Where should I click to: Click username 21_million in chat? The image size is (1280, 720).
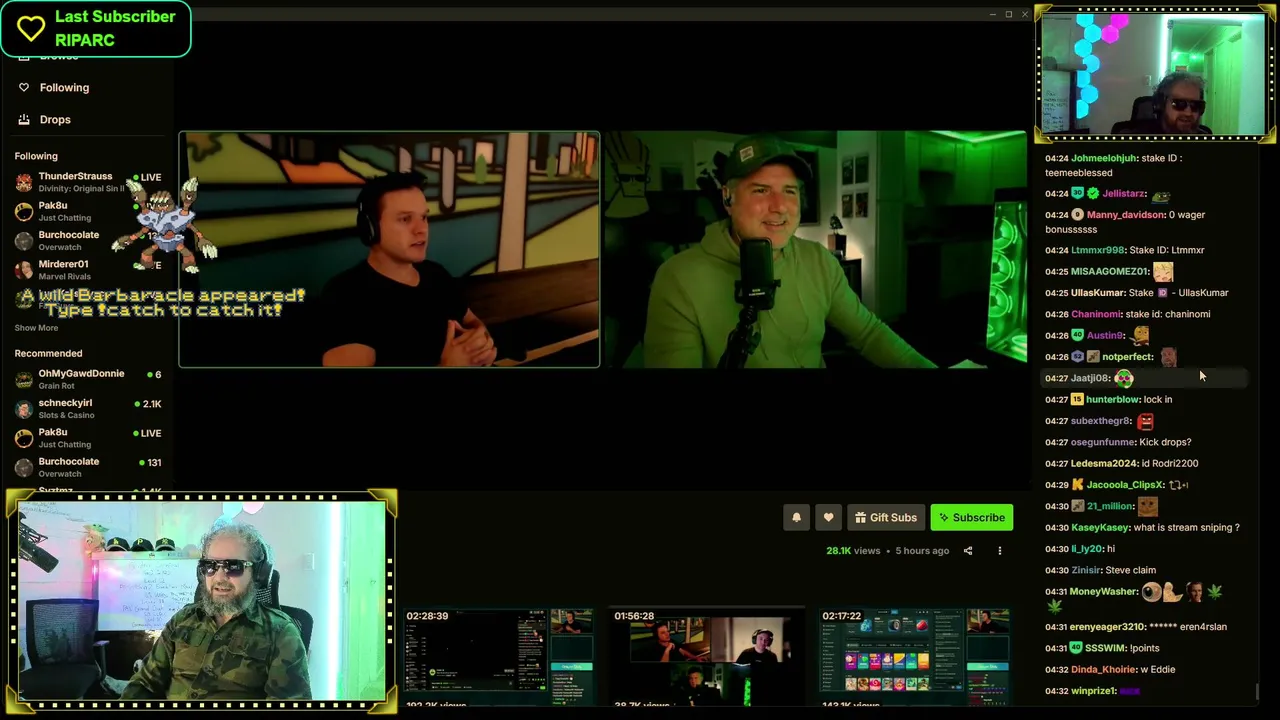[x=1110, y=506]
